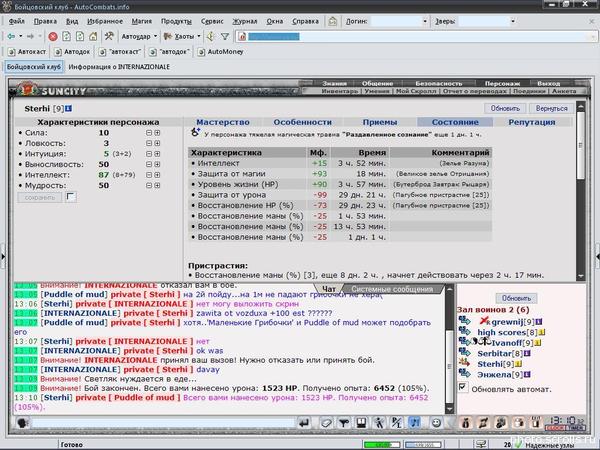This screenshot has width=600, height=450.
Task: Click the money bag icon in bottom bar
Action: (x=466, y=423)
